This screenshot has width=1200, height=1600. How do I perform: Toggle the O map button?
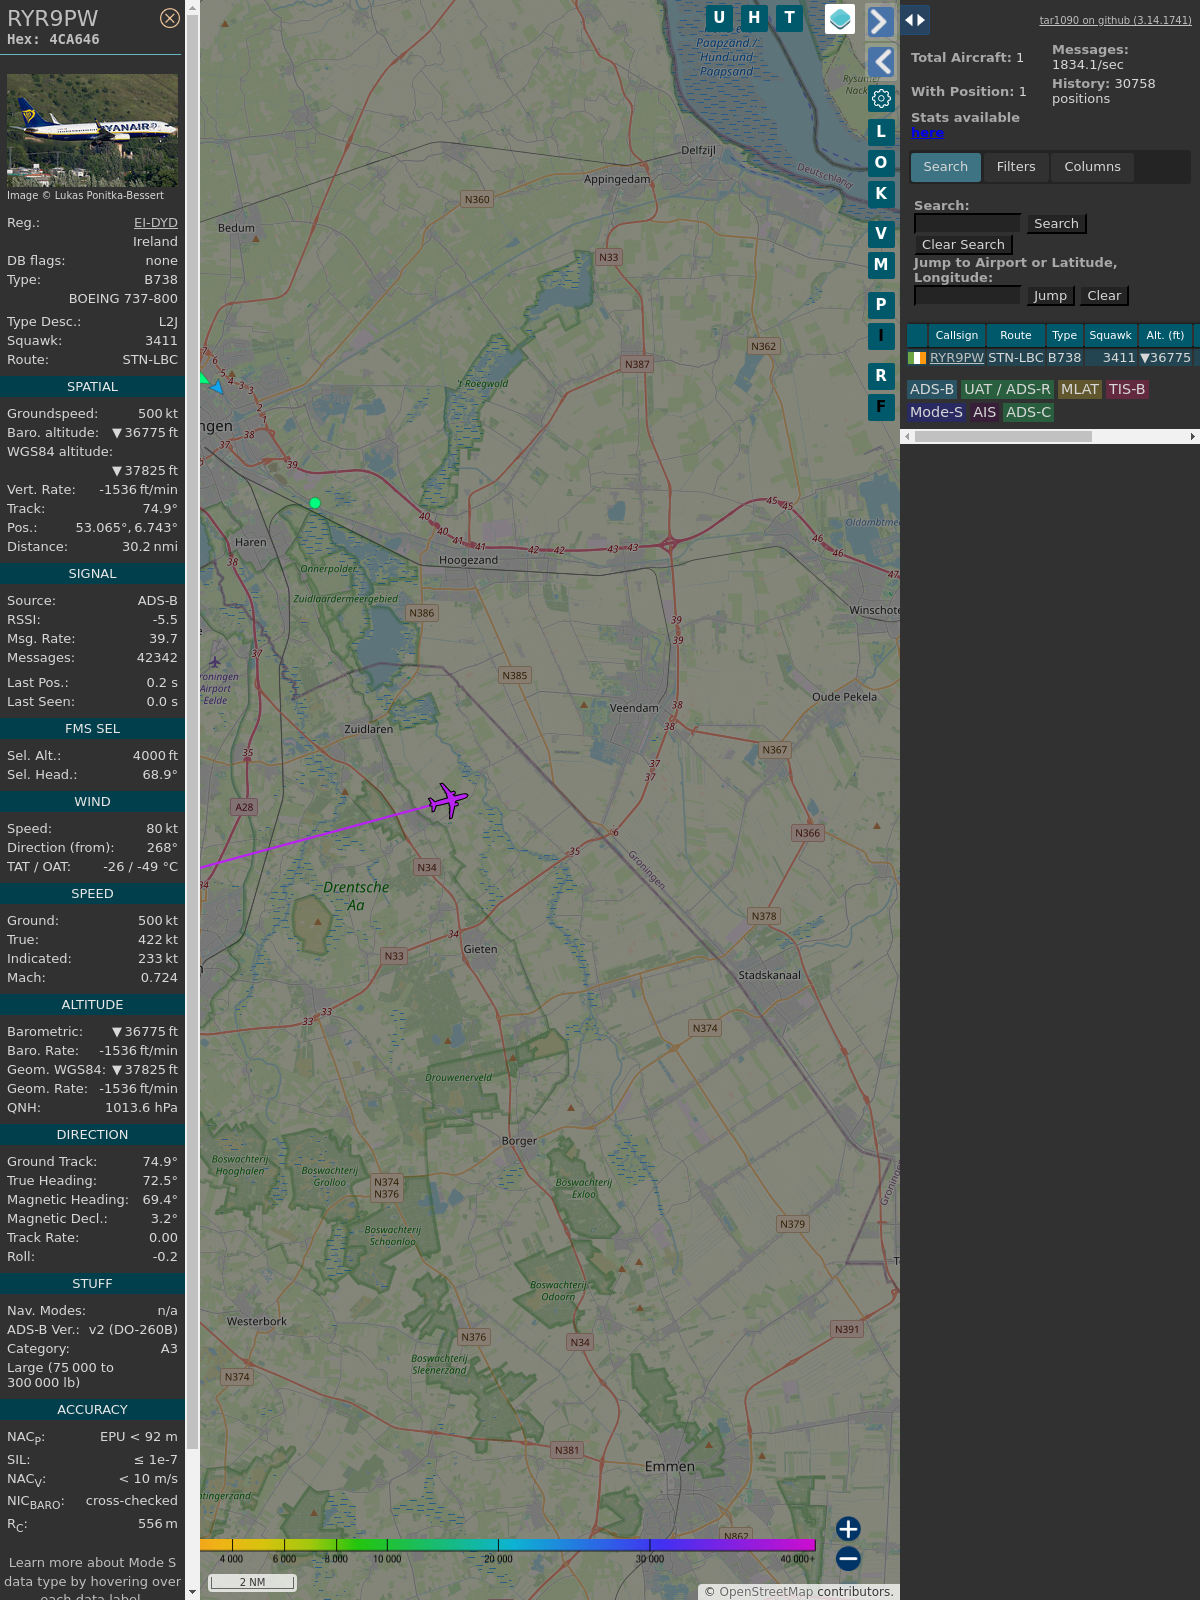point(881,163)
